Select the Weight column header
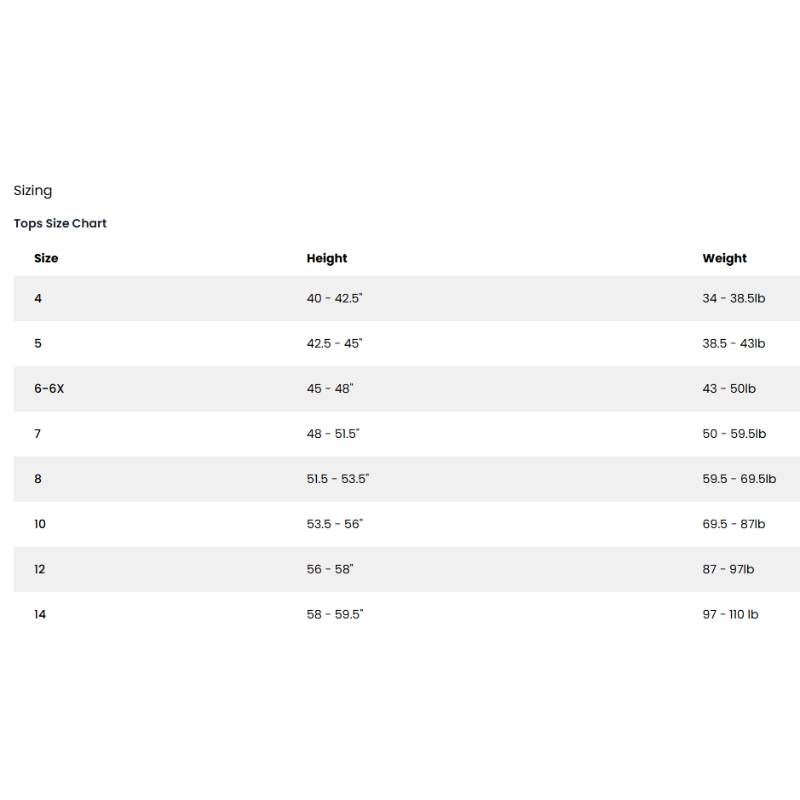 coord(724,258)
